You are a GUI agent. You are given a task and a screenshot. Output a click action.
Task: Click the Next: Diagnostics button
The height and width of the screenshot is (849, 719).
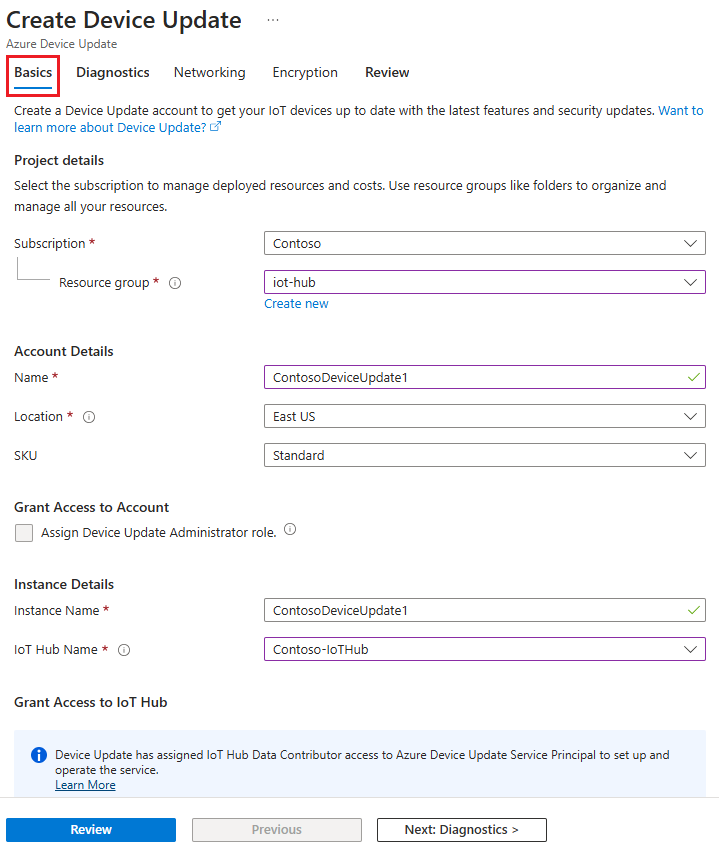click(461, 829)
